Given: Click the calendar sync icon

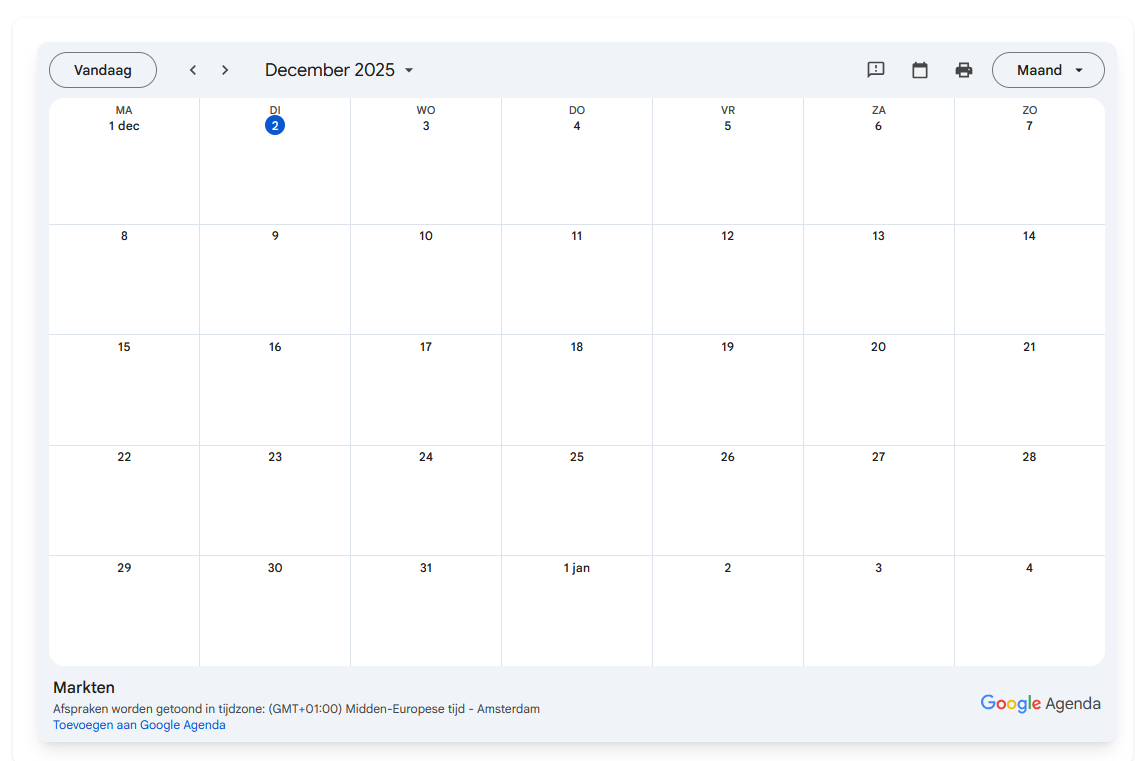Looking at the screenshot, I should click(920, 70).
